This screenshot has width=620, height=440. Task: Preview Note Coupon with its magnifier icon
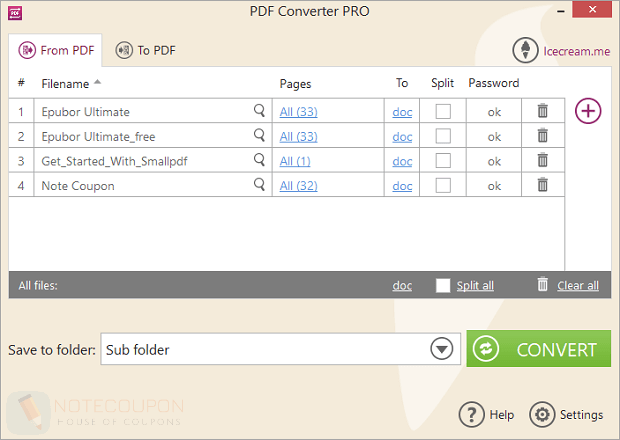(259, 184)
